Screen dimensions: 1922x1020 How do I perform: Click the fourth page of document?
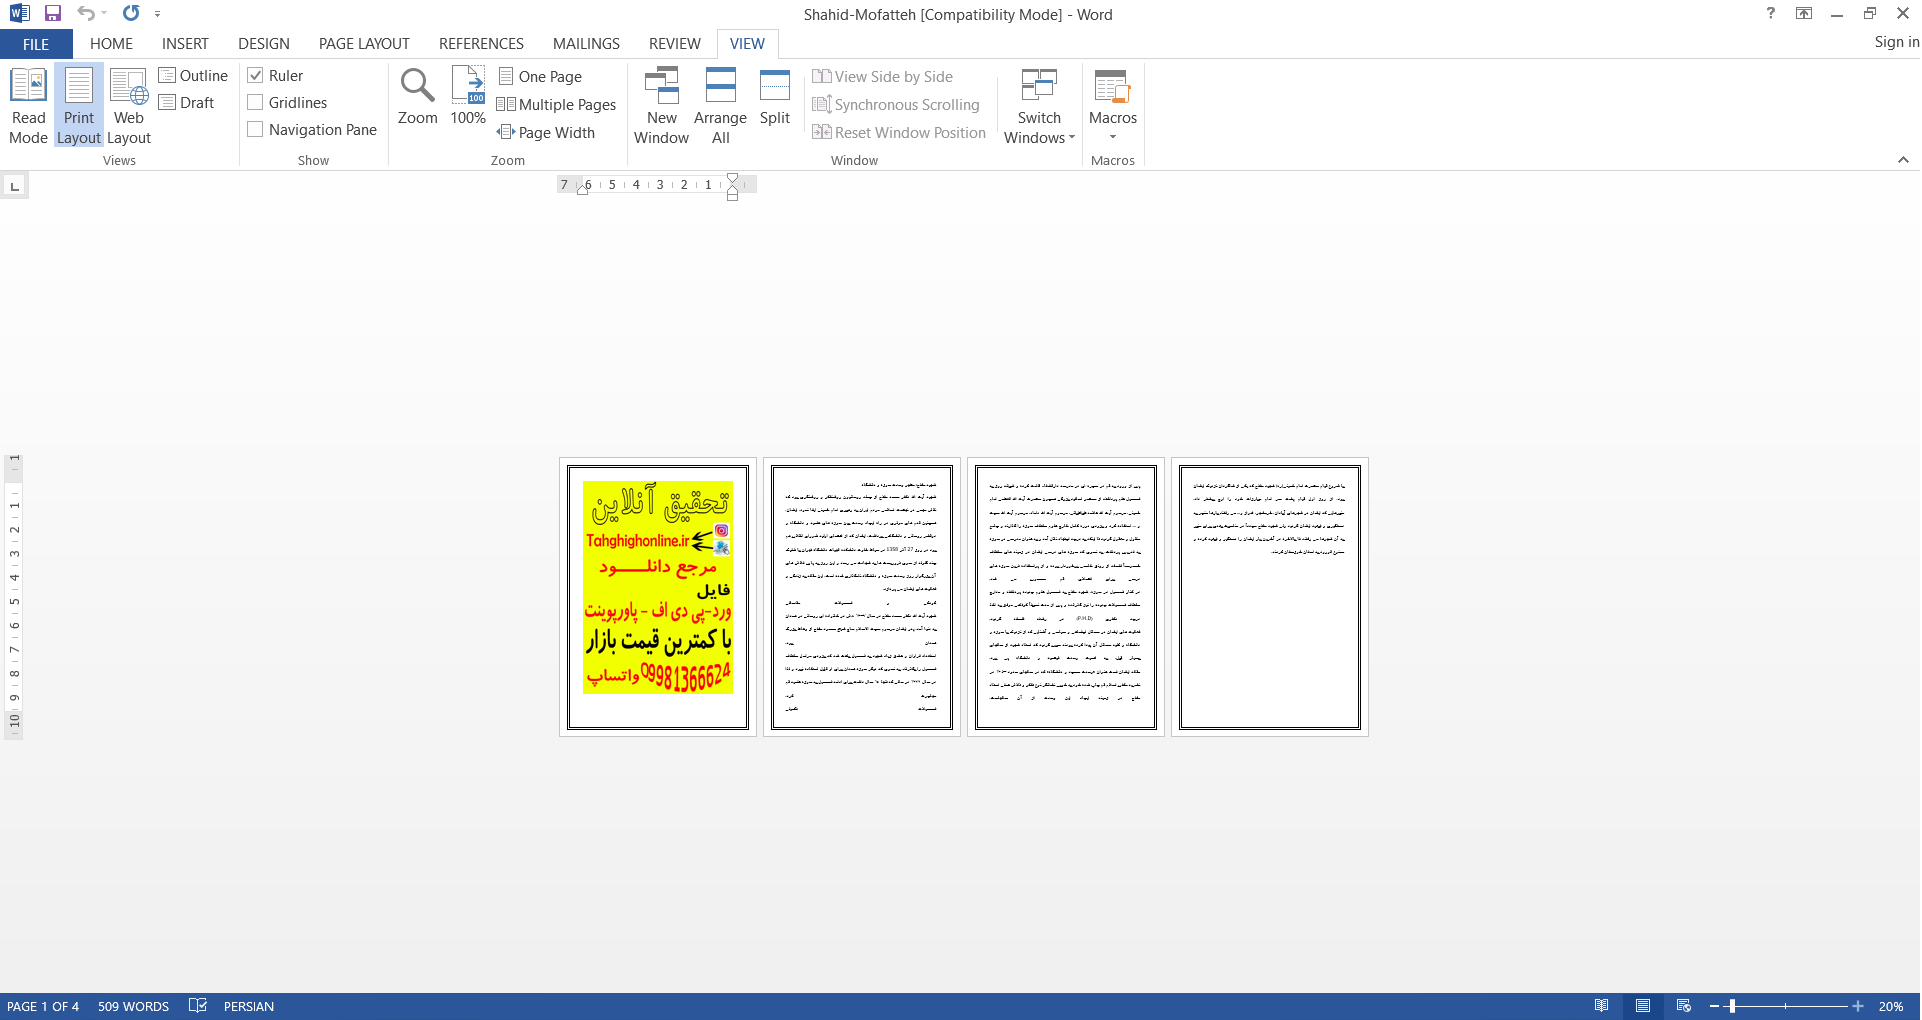tap(1270, 597)
